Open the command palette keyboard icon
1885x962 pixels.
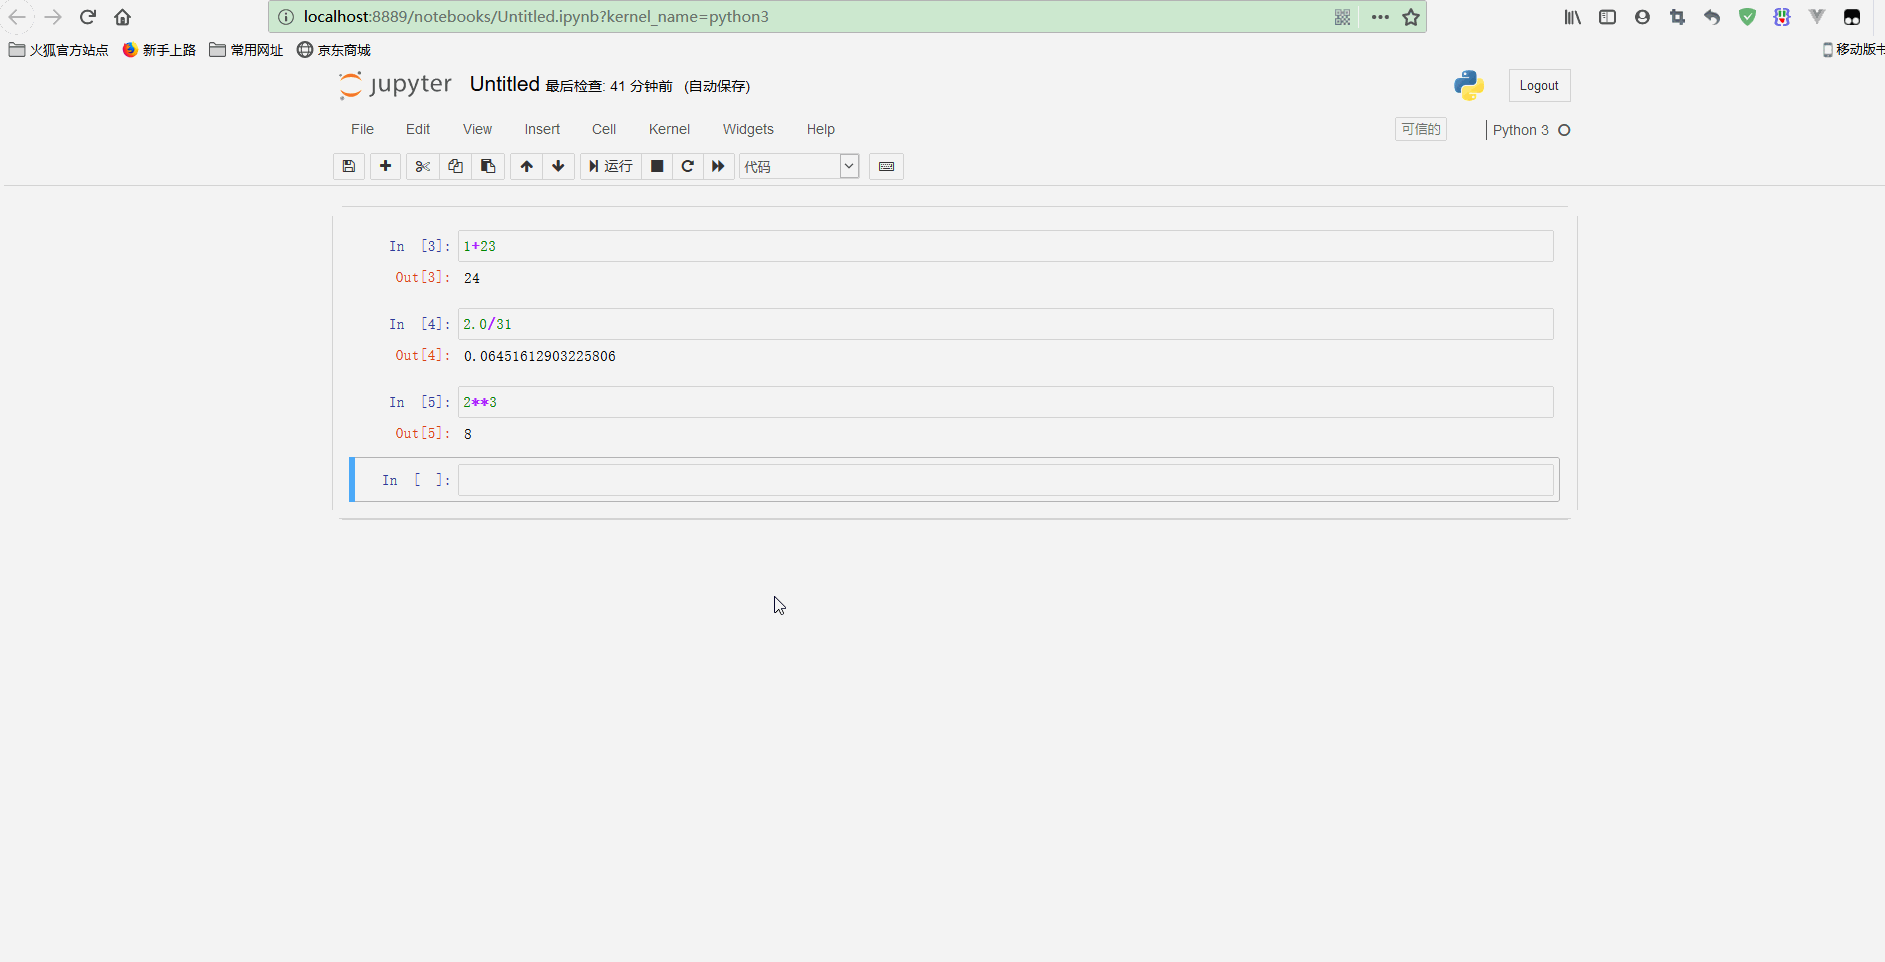(886, 166)
